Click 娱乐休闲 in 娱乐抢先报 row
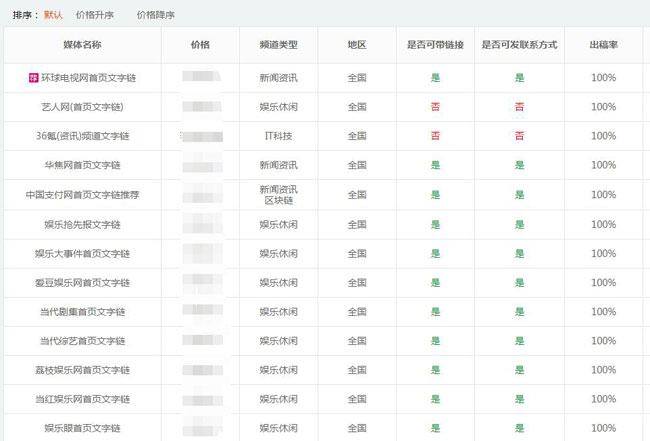The image size is (650, 441). [x=279, y=225]
